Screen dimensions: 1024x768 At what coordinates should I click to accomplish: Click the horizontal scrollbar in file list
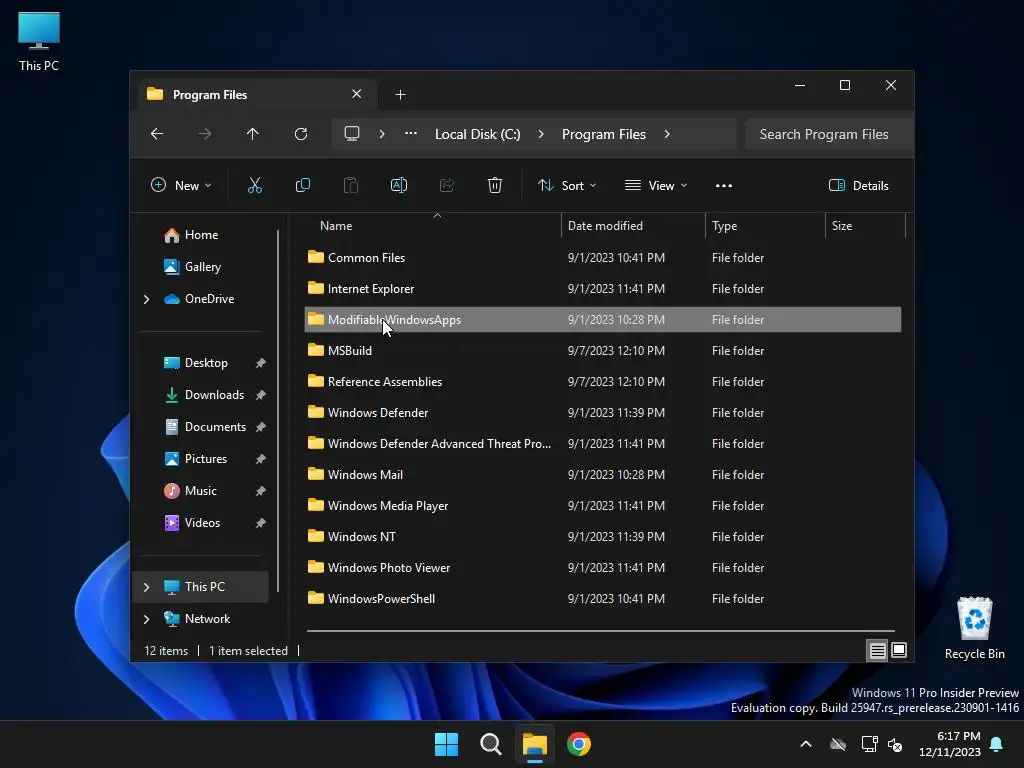click(x=600, y=631)
